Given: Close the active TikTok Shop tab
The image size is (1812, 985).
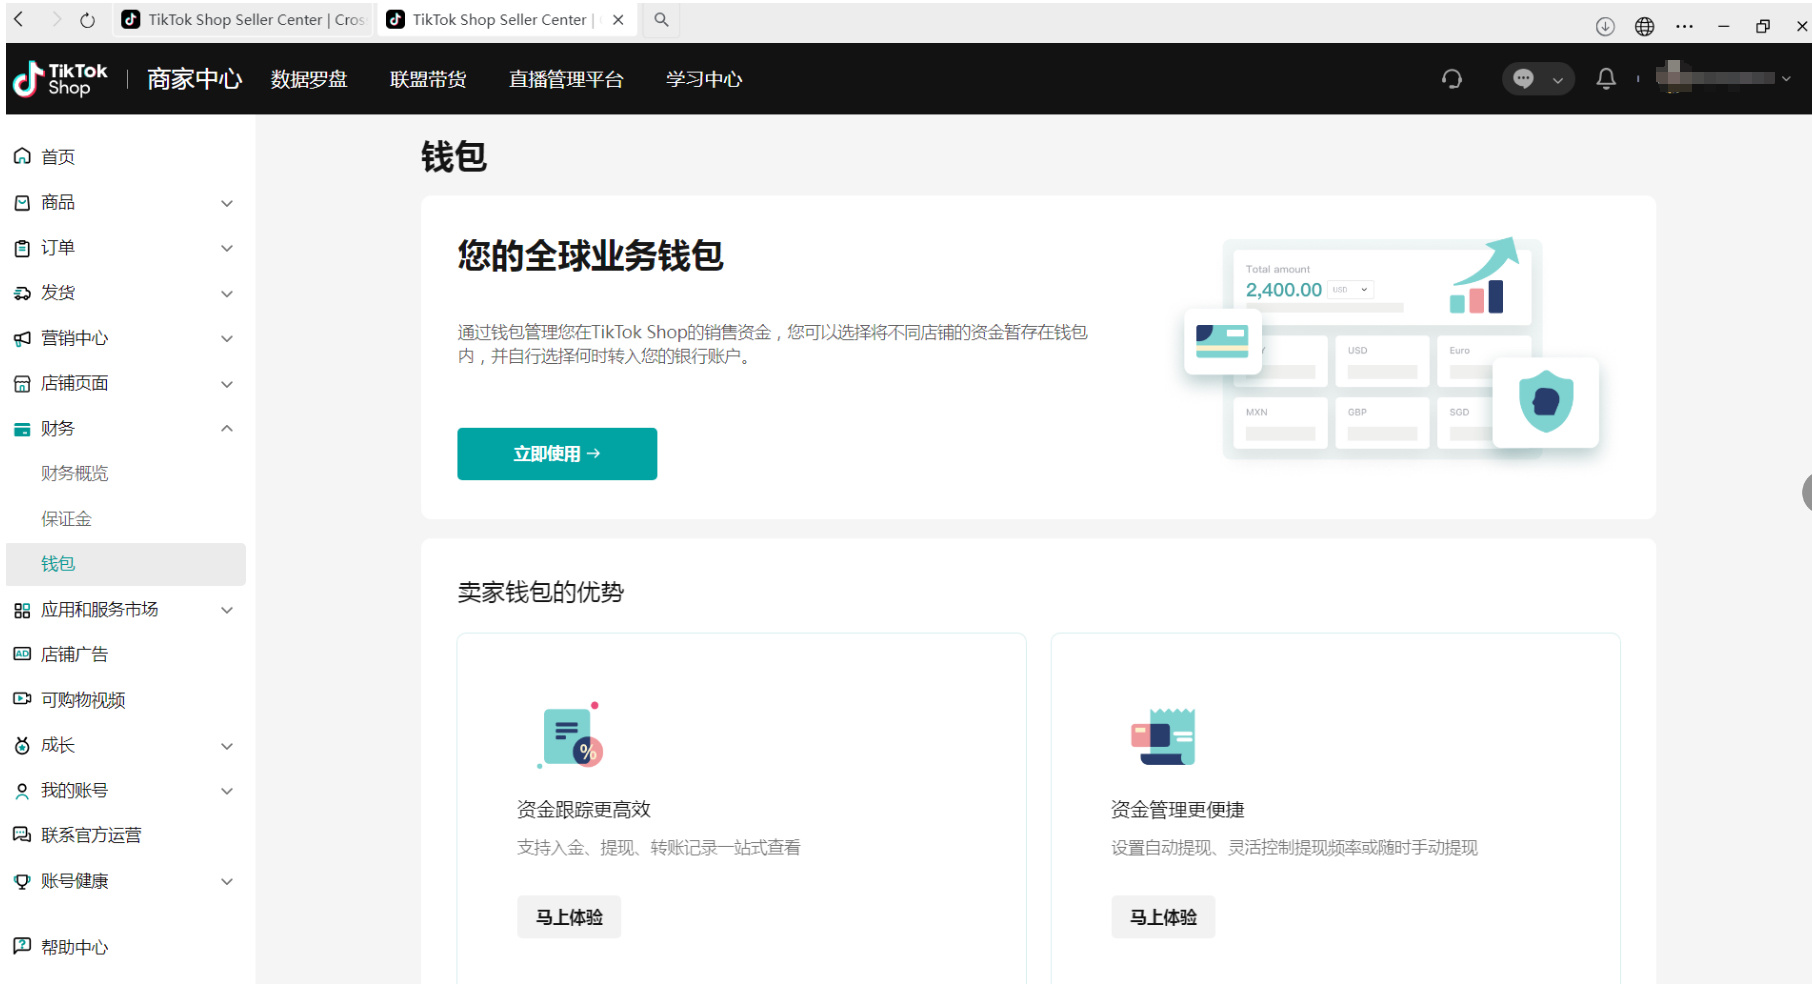Looking at the screenshot, I should tap(618, 20).
